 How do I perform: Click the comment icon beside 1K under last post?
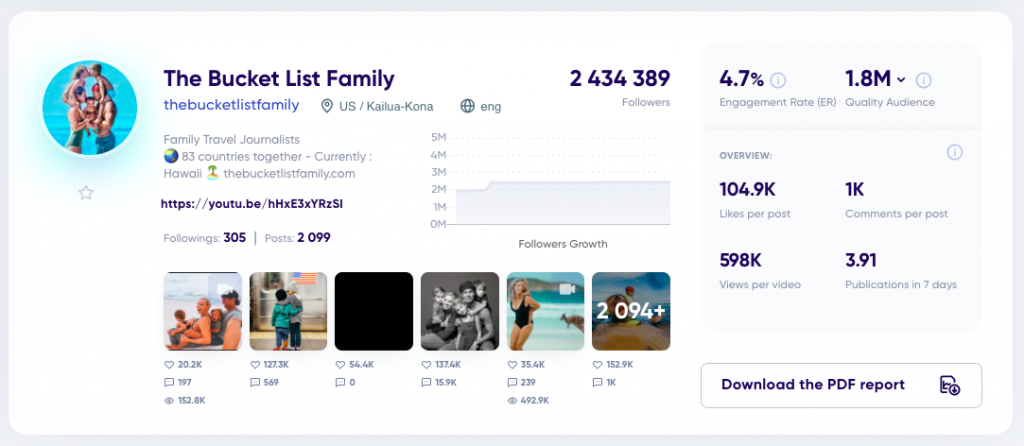[598, 383]
